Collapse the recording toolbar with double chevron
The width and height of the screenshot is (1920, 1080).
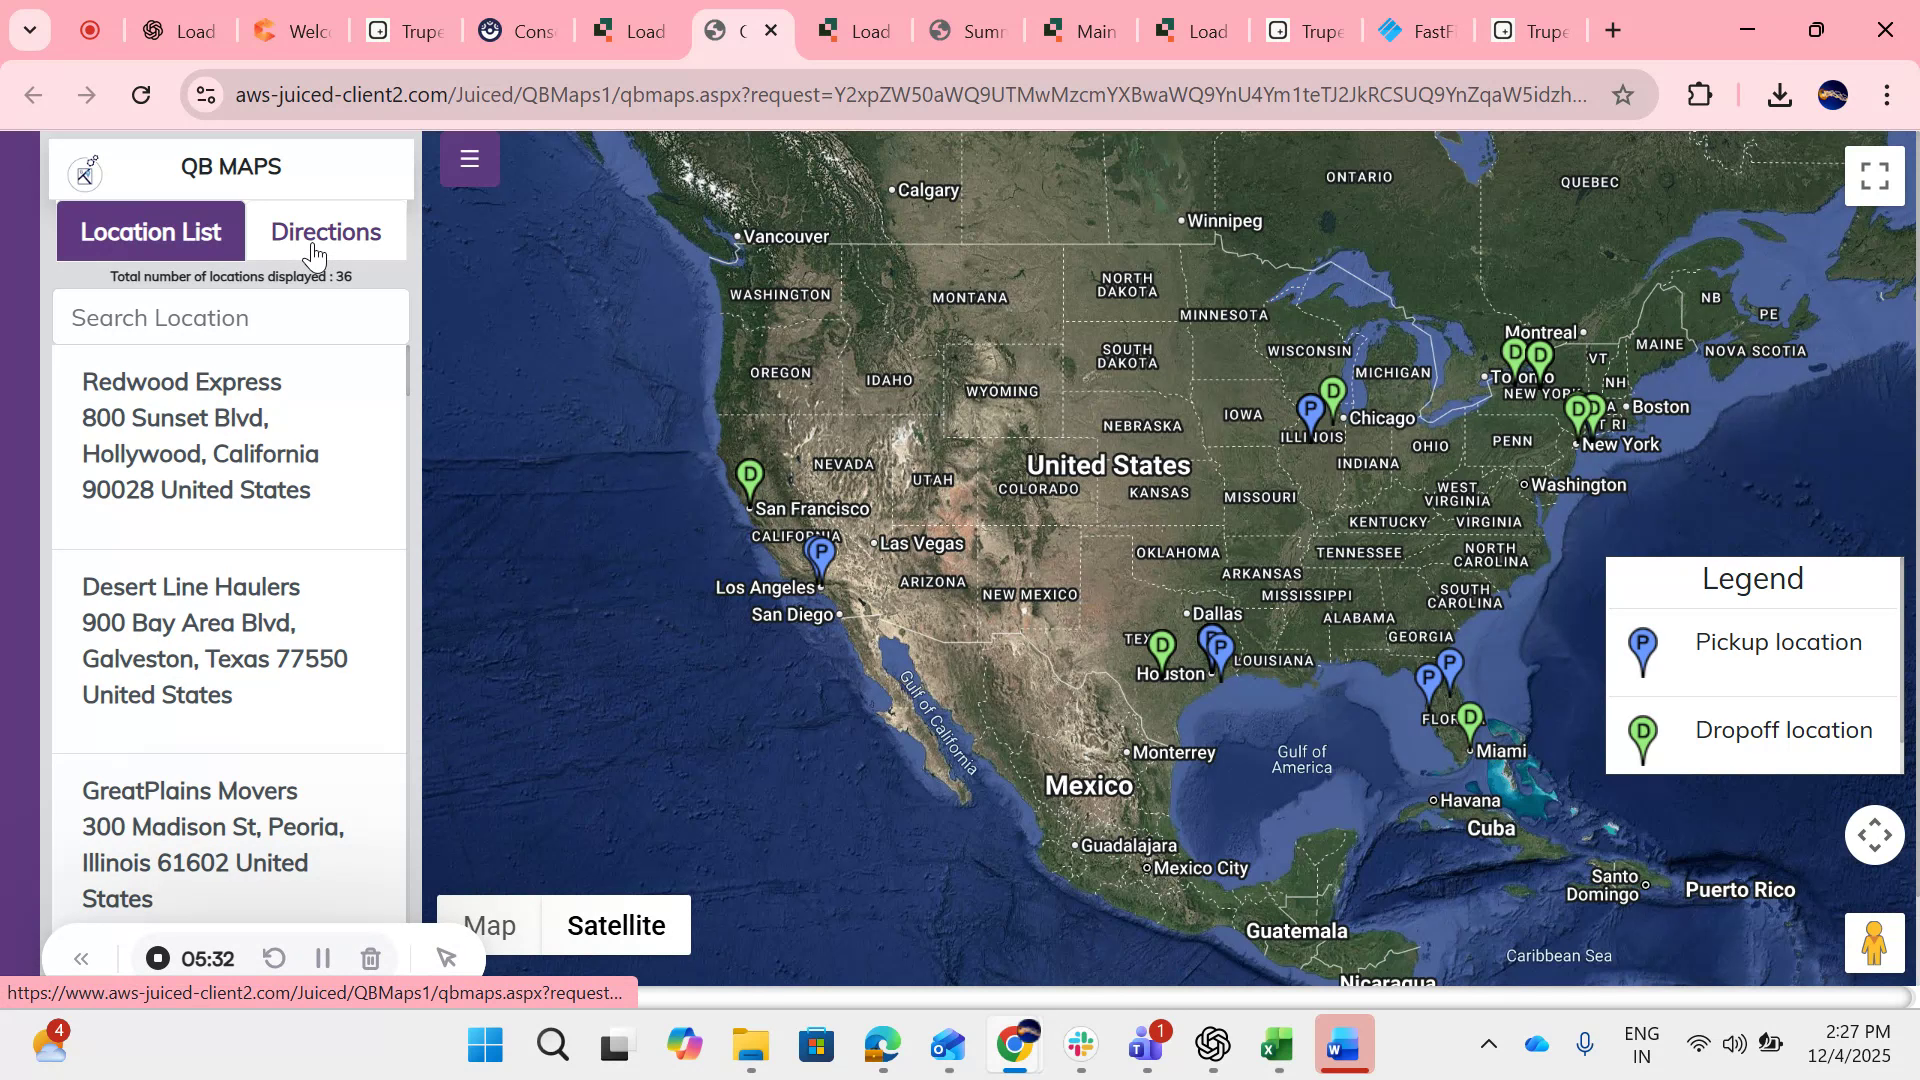coord(81,958)
